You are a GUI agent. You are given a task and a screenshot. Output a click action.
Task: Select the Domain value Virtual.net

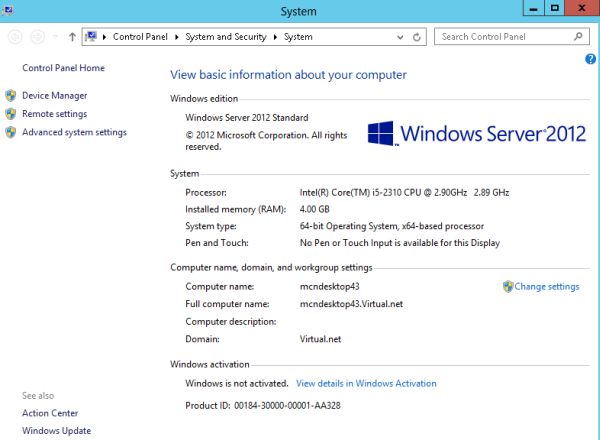pyautogui.click(x=320, y=339)
